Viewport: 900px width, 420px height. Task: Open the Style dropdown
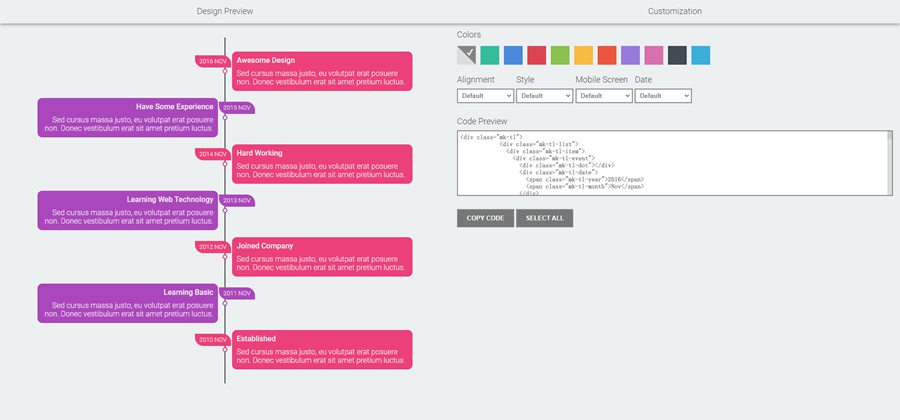coord(544,96)
